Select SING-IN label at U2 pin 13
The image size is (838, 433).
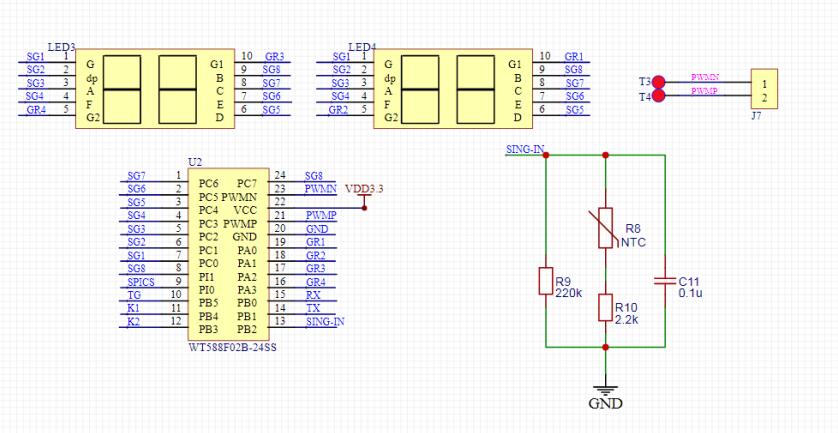pyautogui.click(x=325, y=321)
